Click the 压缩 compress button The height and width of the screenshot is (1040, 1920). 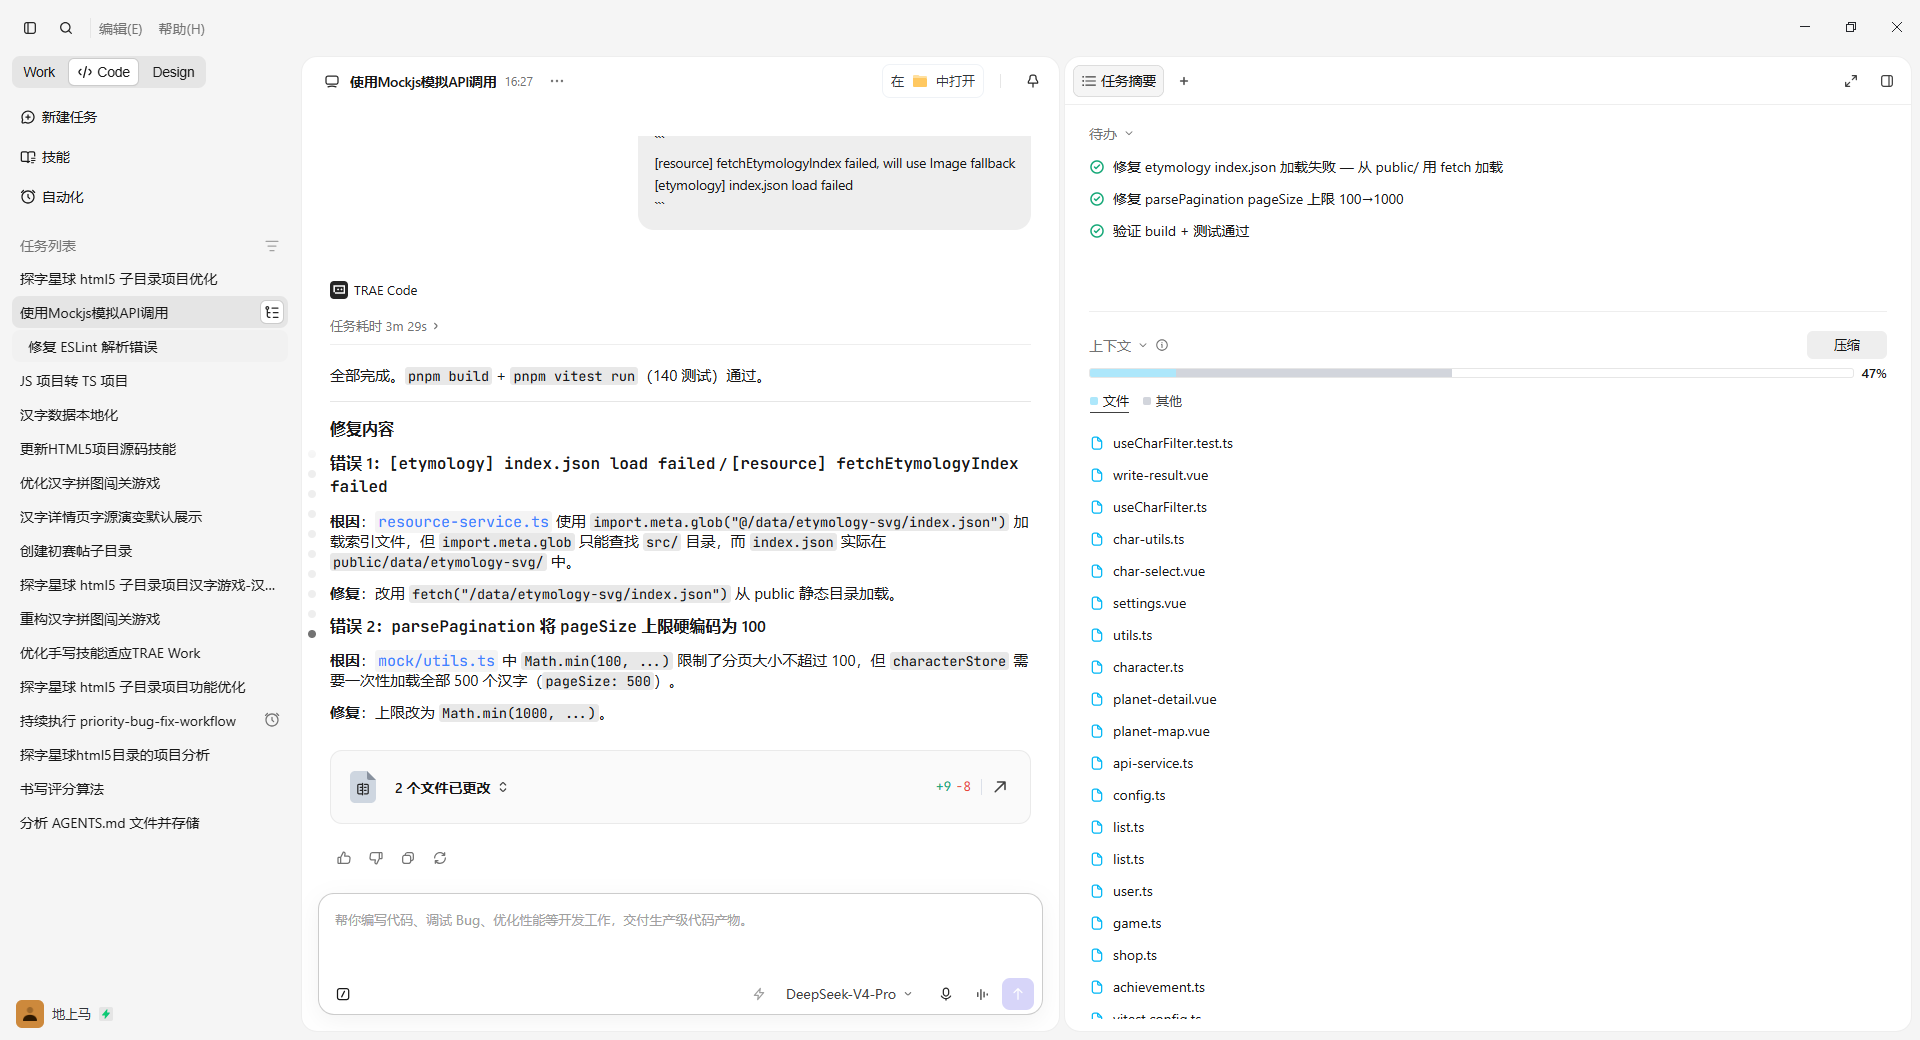tap(1846, 345)
